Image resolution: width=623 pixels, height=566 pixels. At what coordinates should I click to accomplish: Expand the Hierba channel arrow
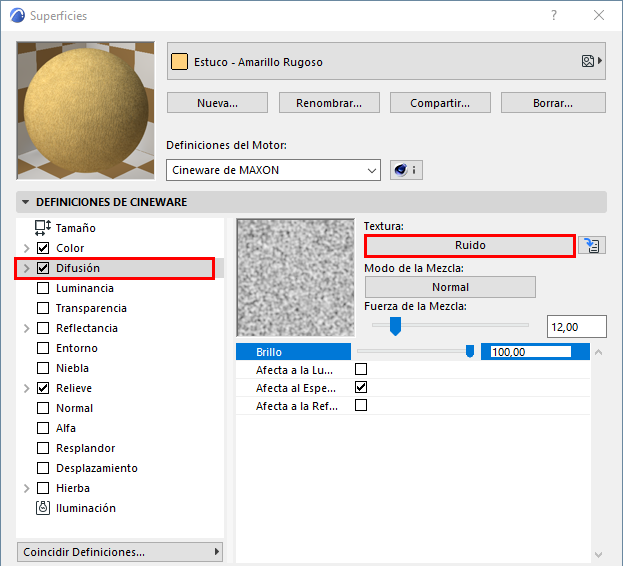[x=27, y=488]
